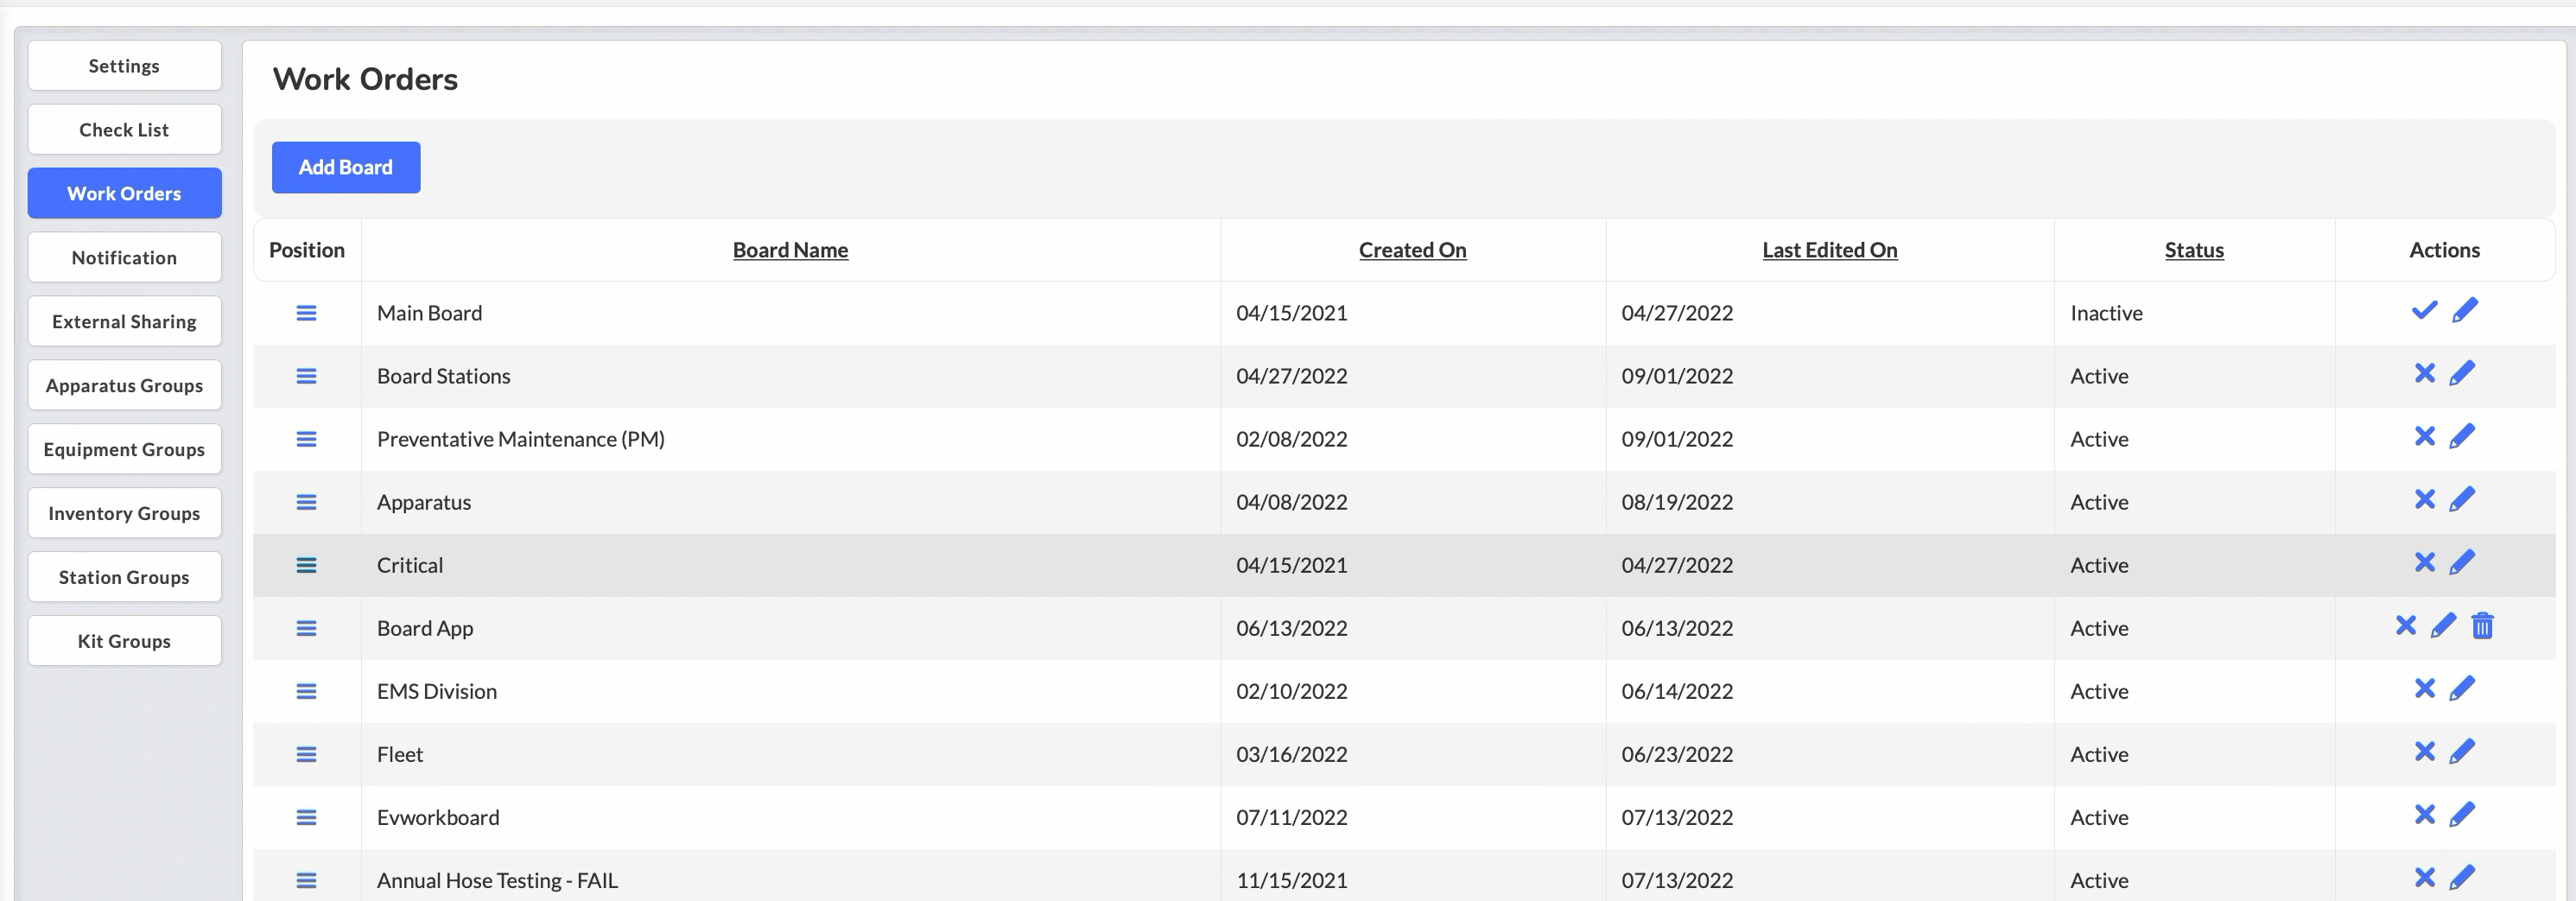Click created date 07/11/2022

(1291, 817)
